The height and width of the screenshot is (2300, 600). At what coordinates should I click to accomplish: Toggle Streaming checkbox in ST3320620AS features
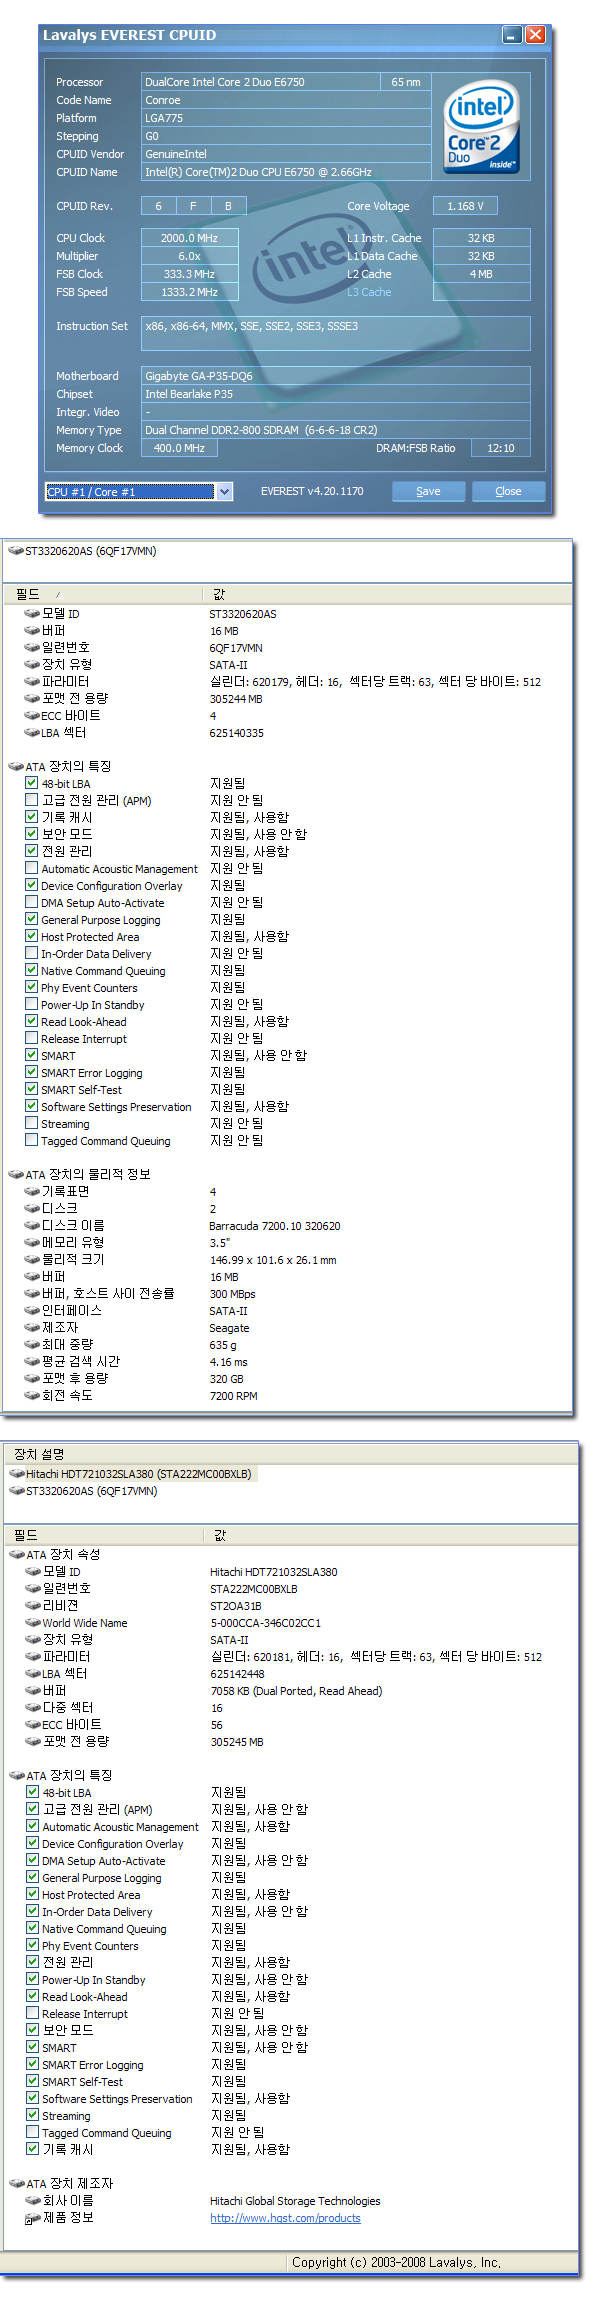click(x=32, y=1123)
